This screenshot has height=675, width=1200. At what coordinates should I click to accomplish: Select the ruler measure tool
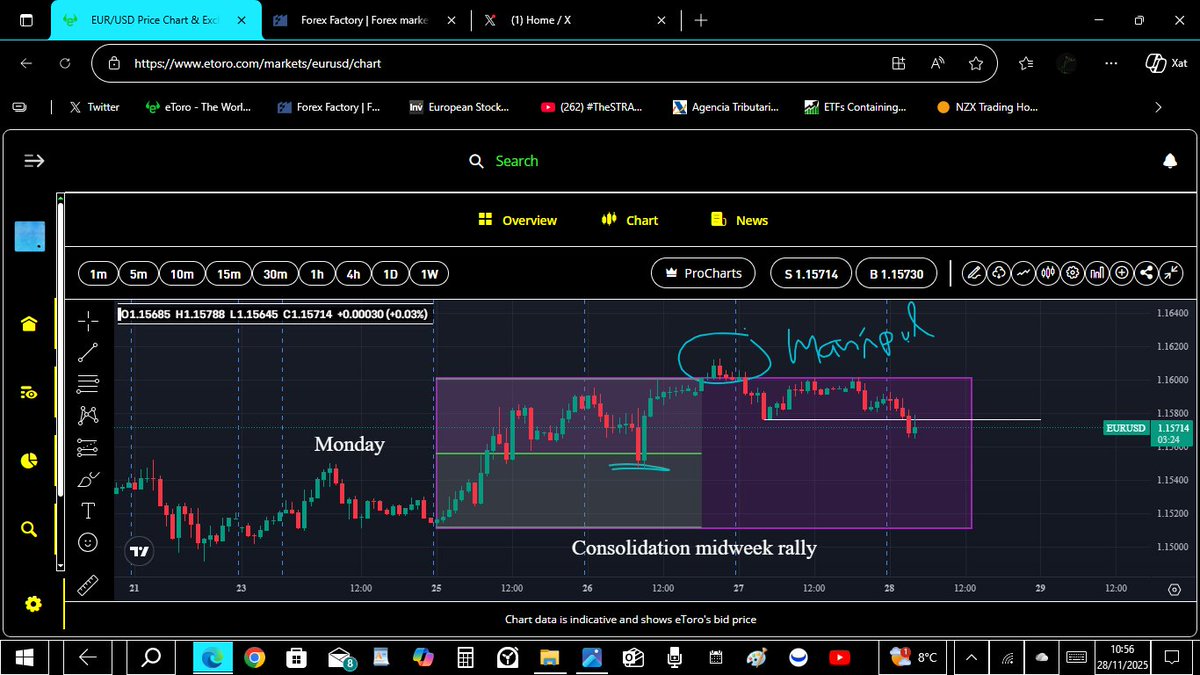coord(89,584)
